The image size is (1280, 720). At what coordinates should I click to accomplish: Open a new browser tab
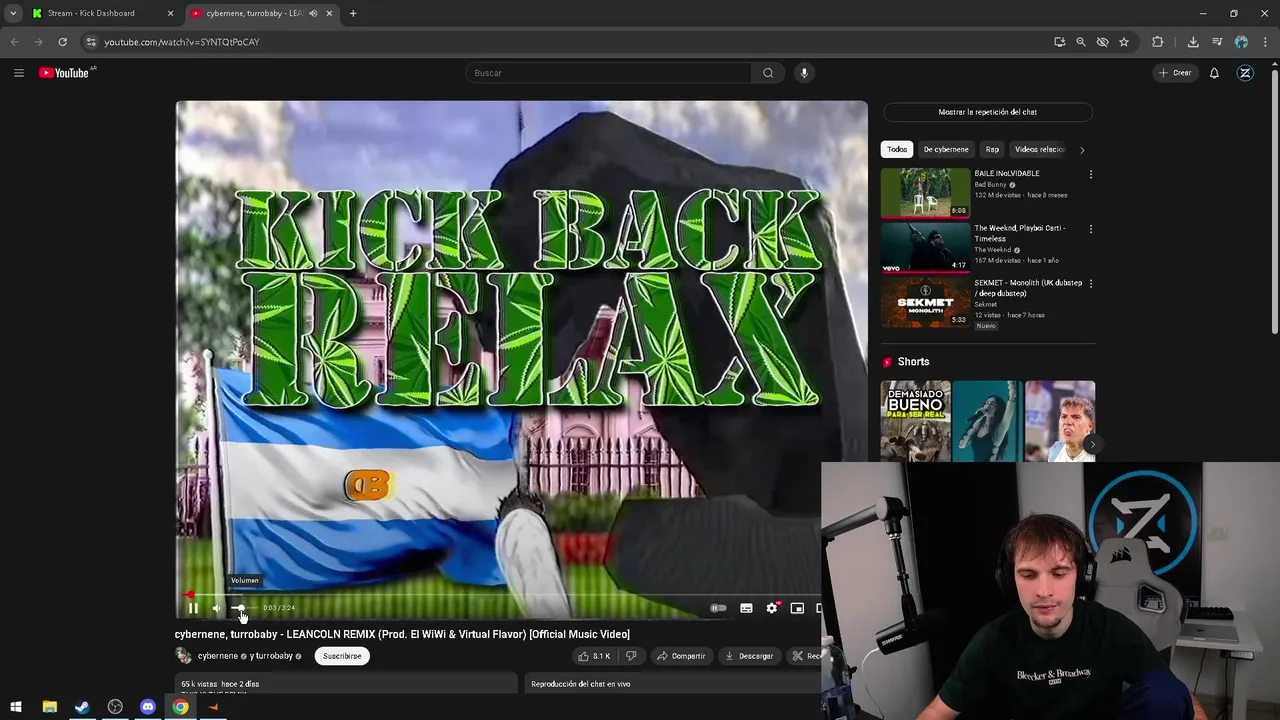pyautogui.click(x=353, y=14)
